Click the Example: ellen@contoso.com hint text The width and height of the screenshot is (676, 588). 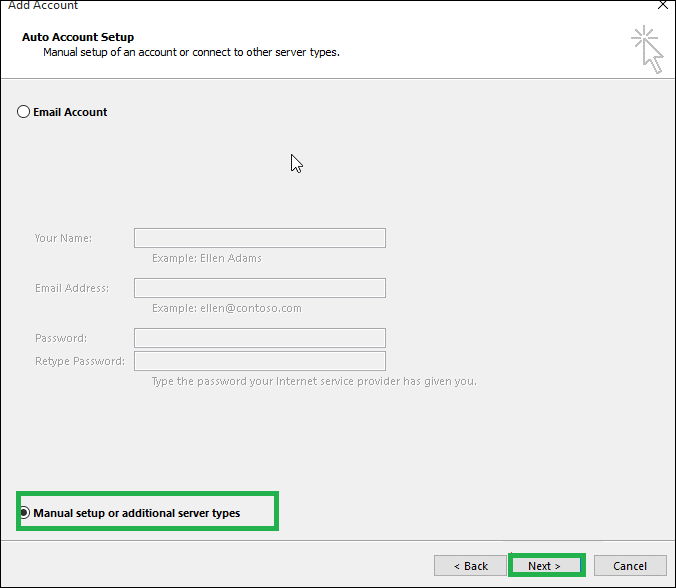227,308
